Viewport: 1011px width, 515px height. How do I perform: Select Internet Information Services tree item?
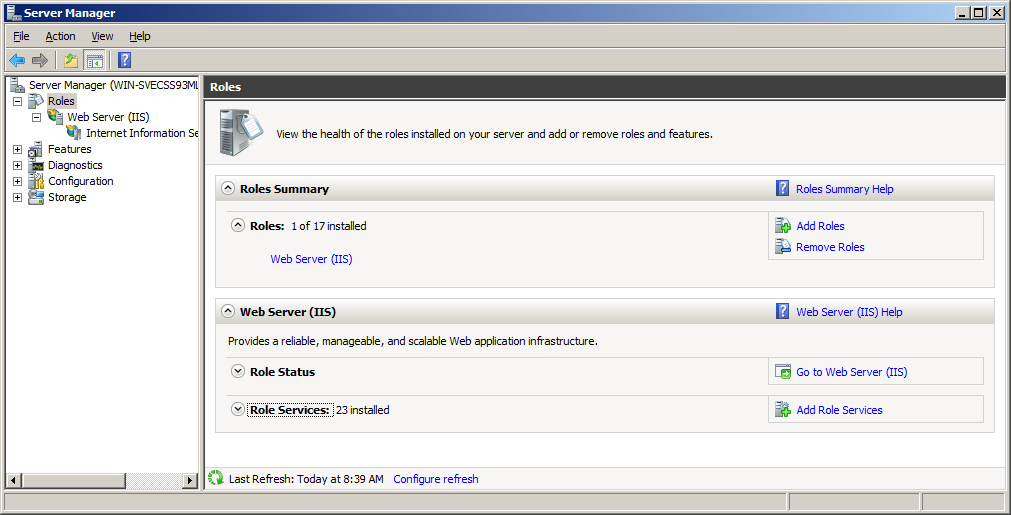click(142, 133)
